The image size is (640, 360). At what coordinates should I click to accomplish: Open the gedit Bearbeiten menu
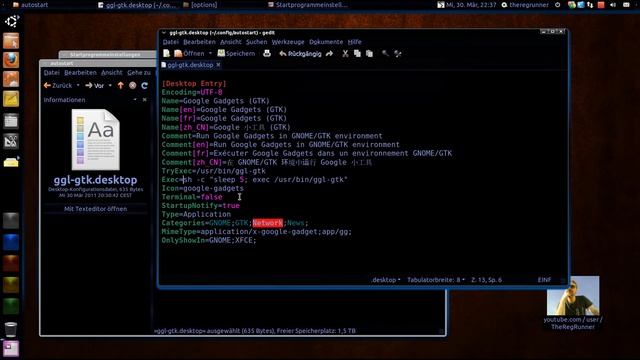pyautogui.click(x=199, y=42)
